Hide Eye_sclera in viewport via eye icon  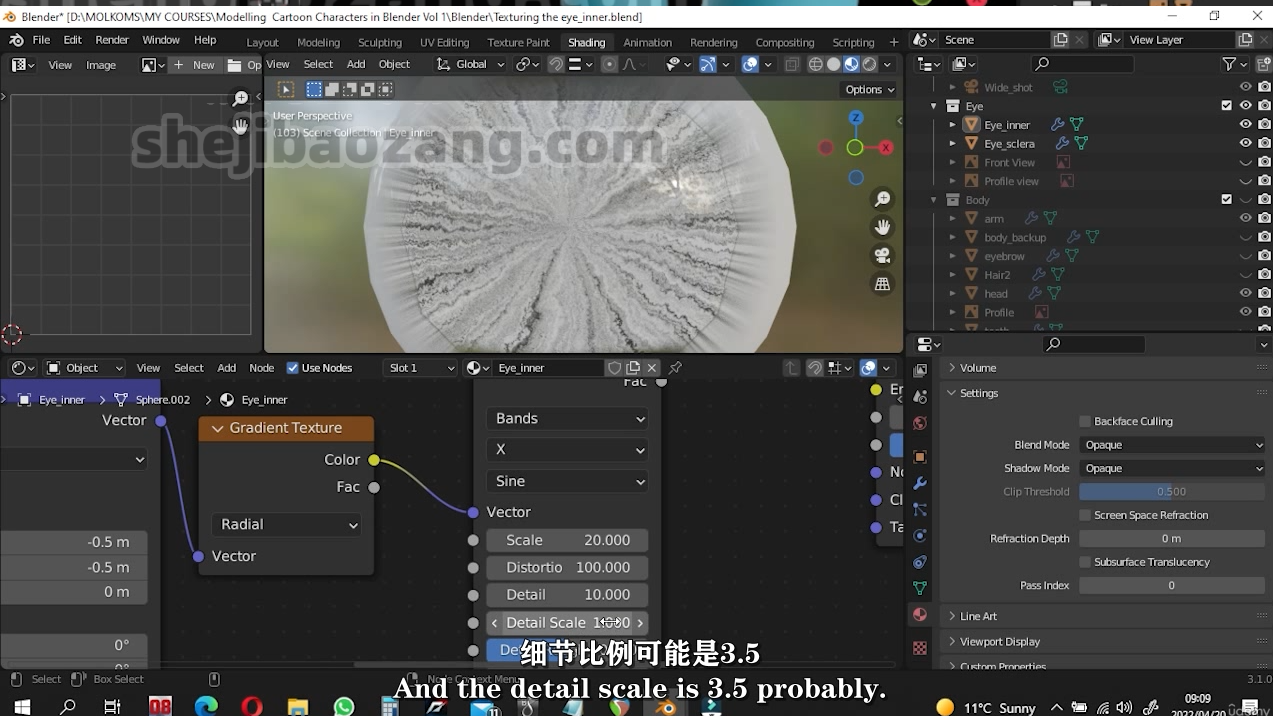(x=1246, y=144)
